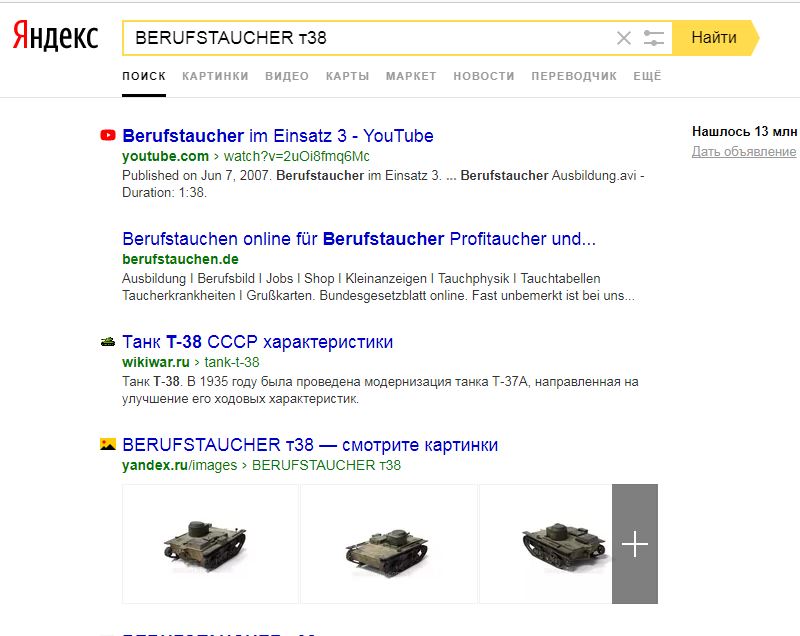Screen dimensions: 800x636
Task: Open the Карты tab
Action: point(347,76)
